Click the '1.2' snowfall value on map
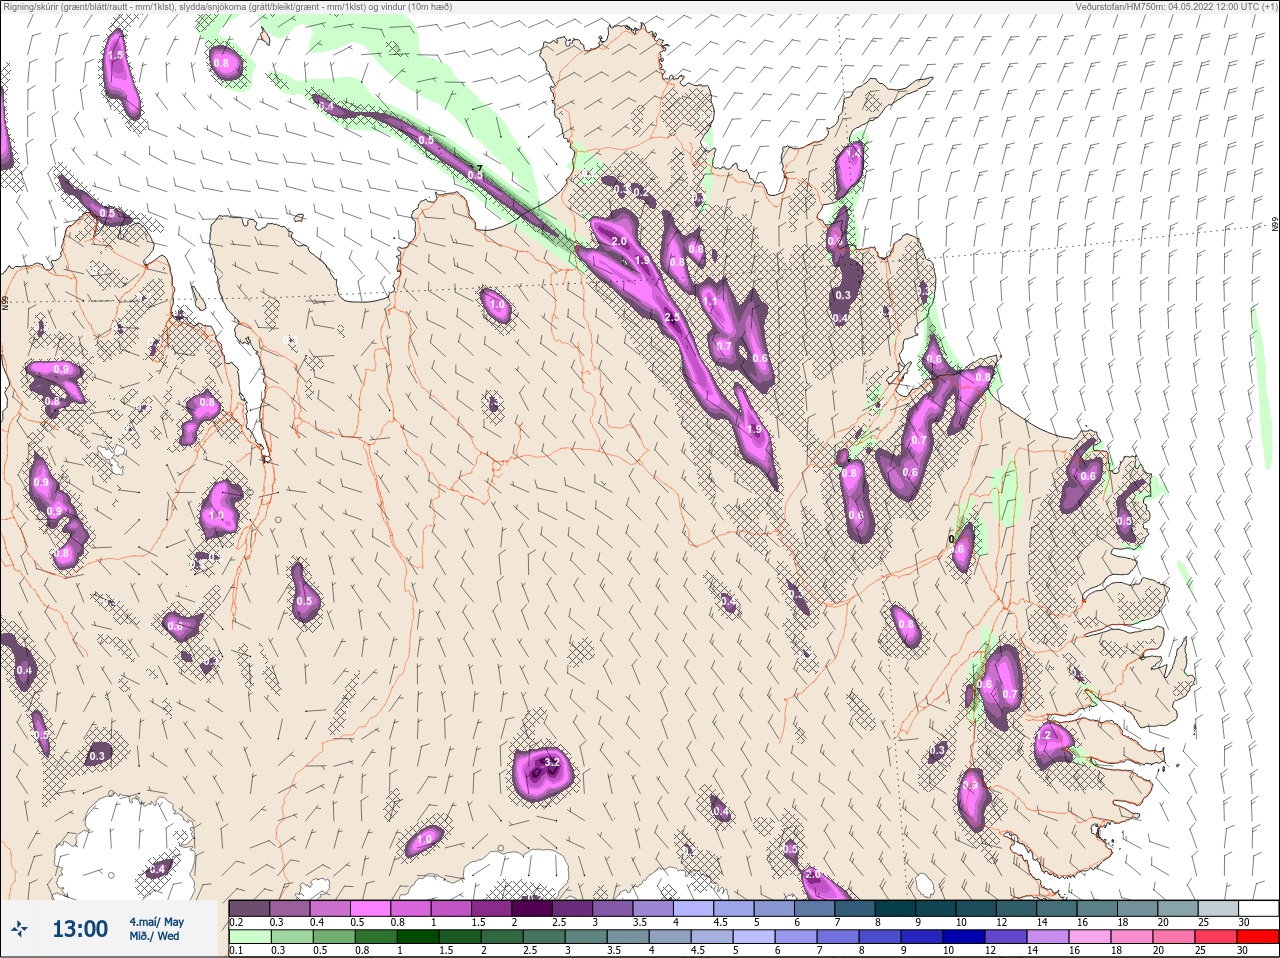Viewport: 1280px width, 958px height. 1045,735
